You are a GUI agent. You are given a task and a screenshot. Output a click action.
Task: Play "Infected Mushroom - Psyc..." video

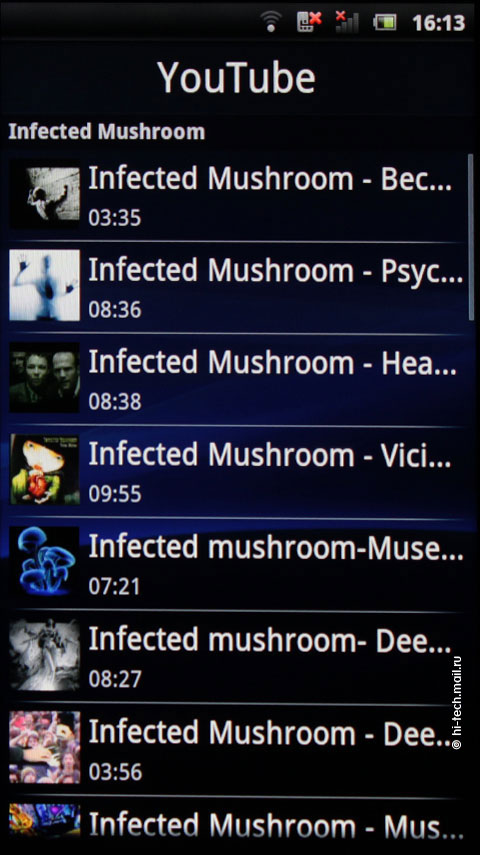pyautogui.click(x=238, y=287)
